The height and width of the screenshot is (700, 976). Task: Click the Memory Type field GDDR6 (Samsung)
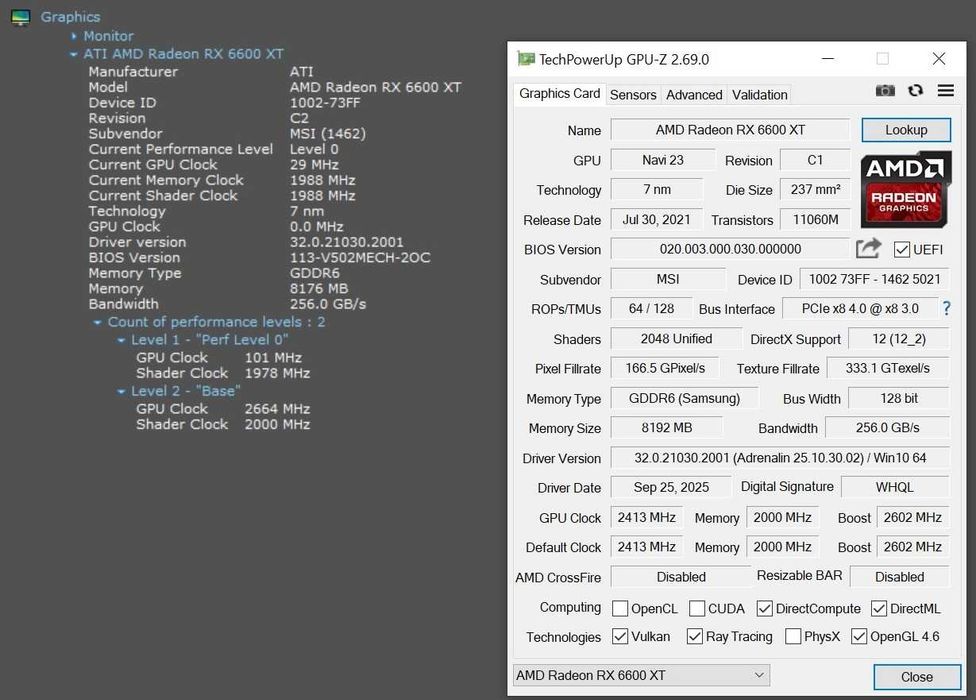[x=684, y=398]
